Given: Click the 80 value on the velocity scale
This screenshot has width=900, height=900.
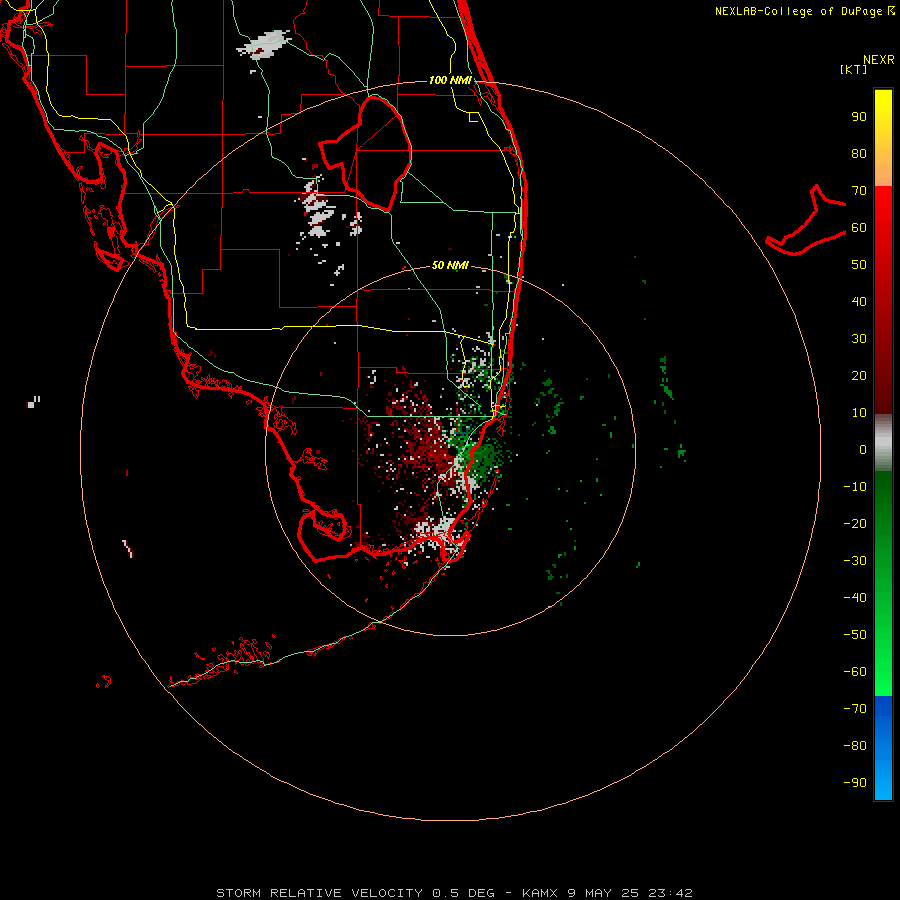Looking at the screenshot, I should (x=859, y=154).
